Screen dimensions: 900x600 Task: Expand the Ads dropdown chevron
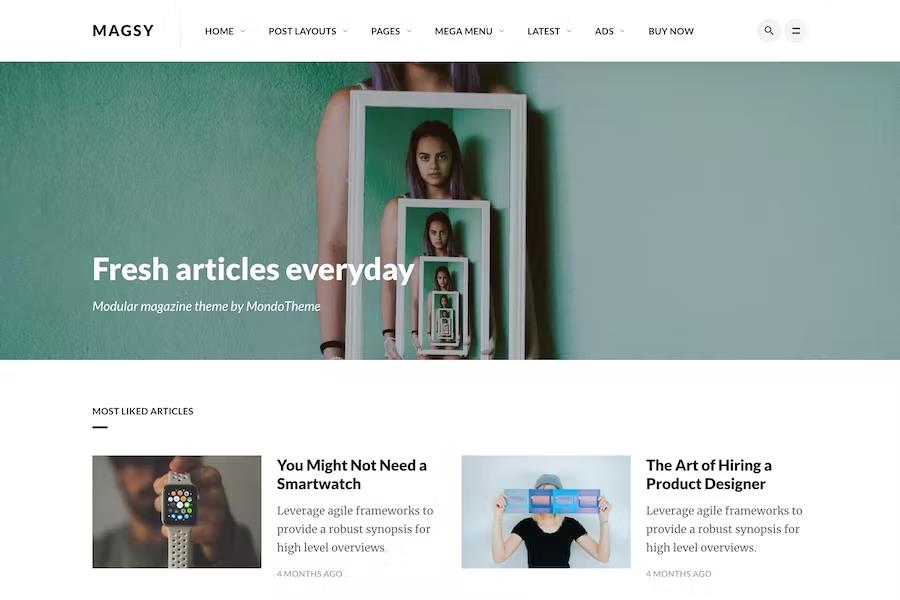[x=623, y=31]
